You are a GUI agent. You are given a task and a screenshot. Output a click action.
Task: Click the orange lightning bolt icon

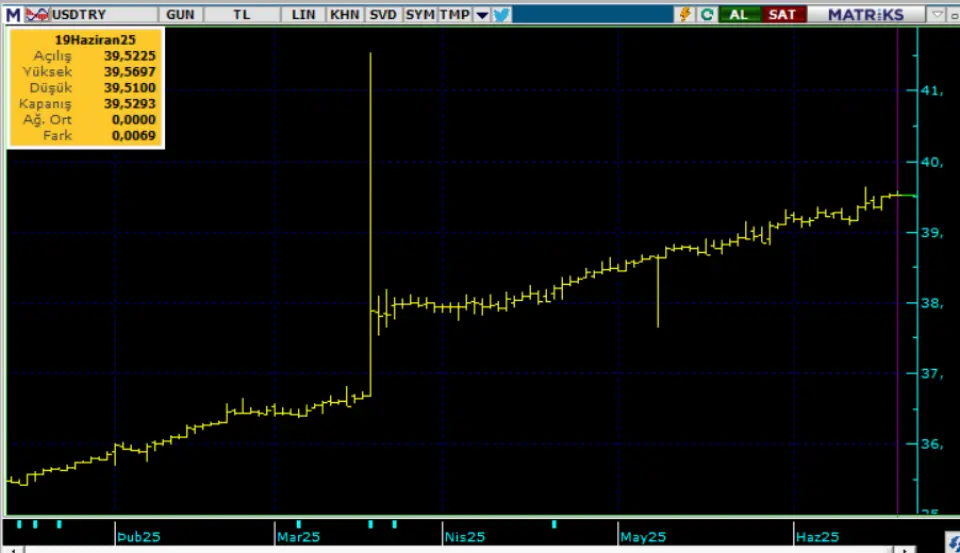pos(684,14)
